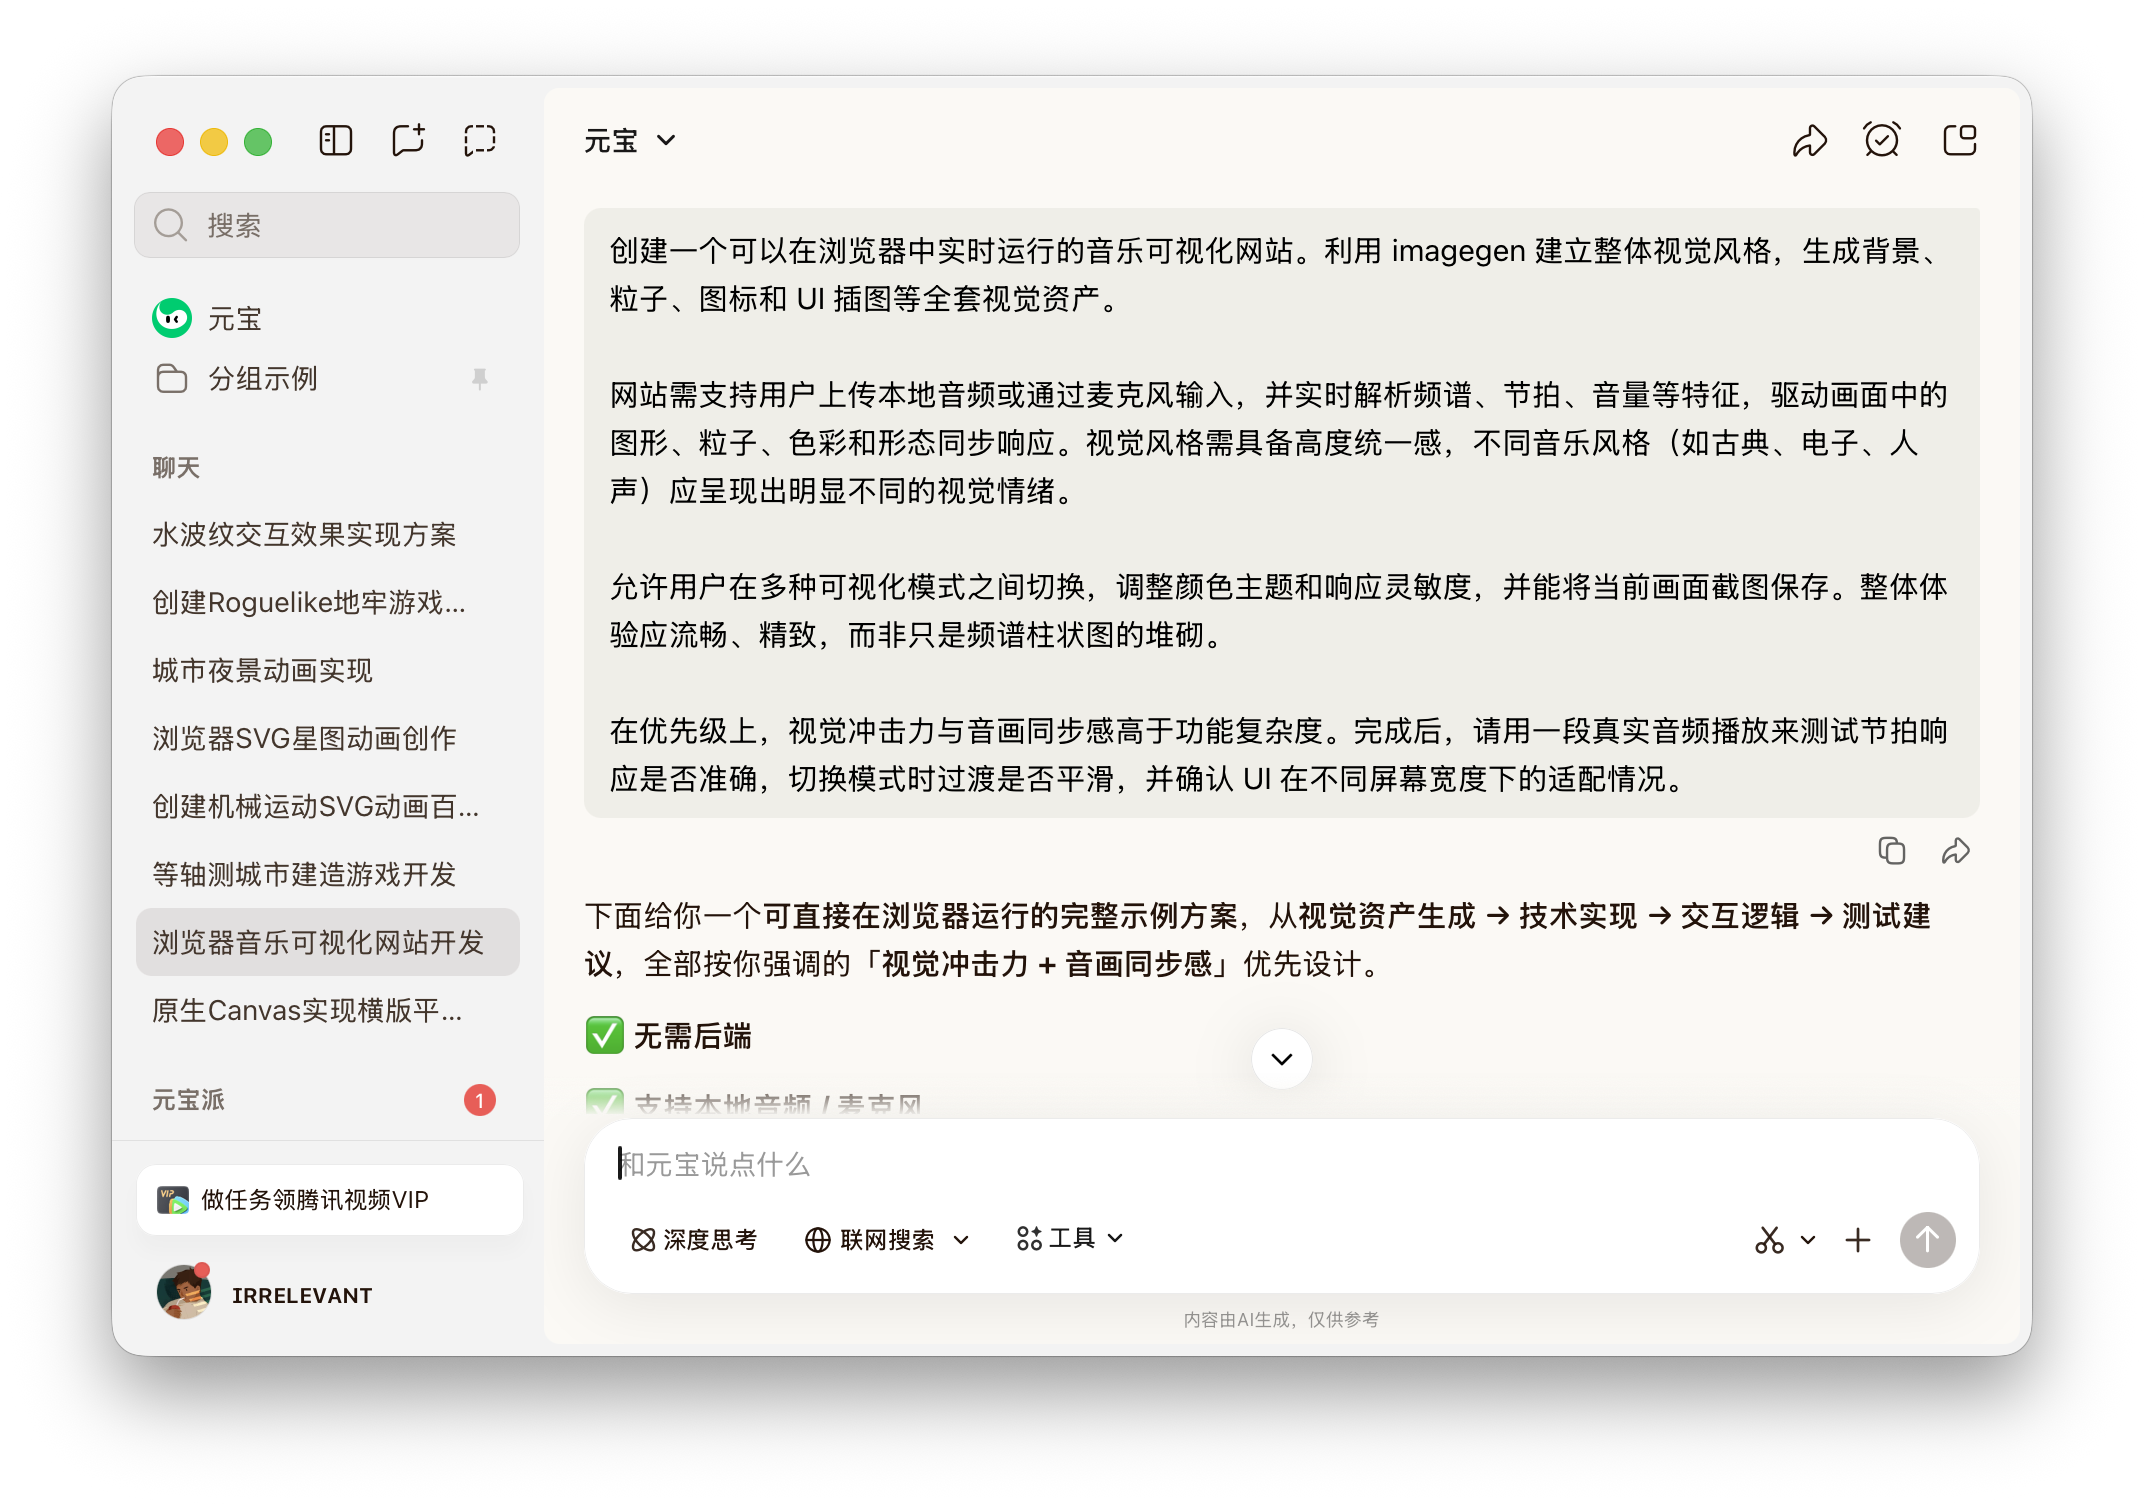
Task: Click the send arrow button
Action: [1927, 1240]
